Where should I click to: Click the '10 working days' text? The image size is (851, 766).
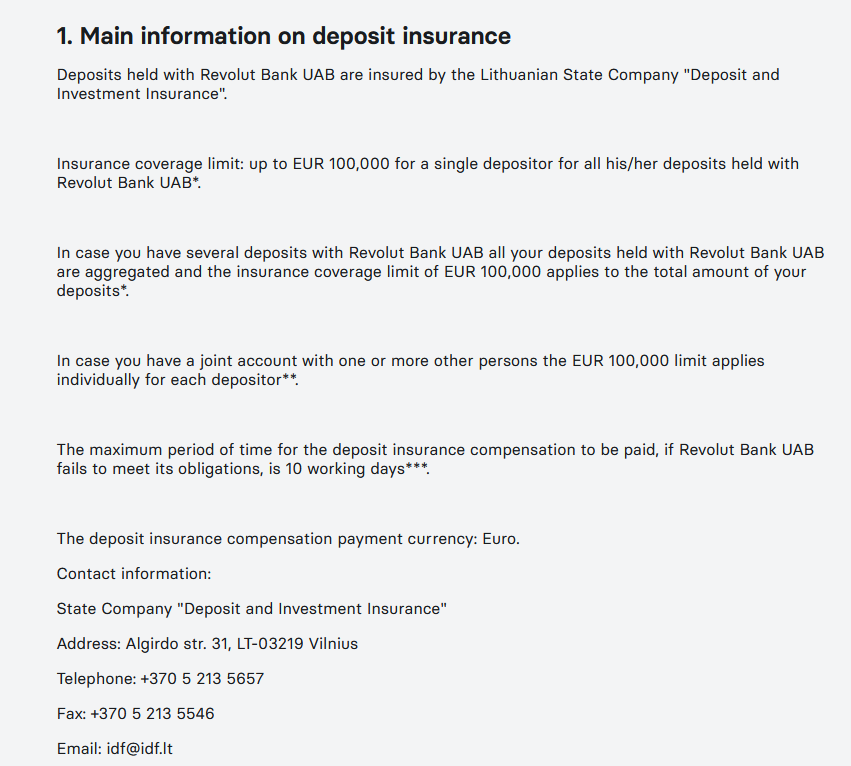[x=345, y=469]
